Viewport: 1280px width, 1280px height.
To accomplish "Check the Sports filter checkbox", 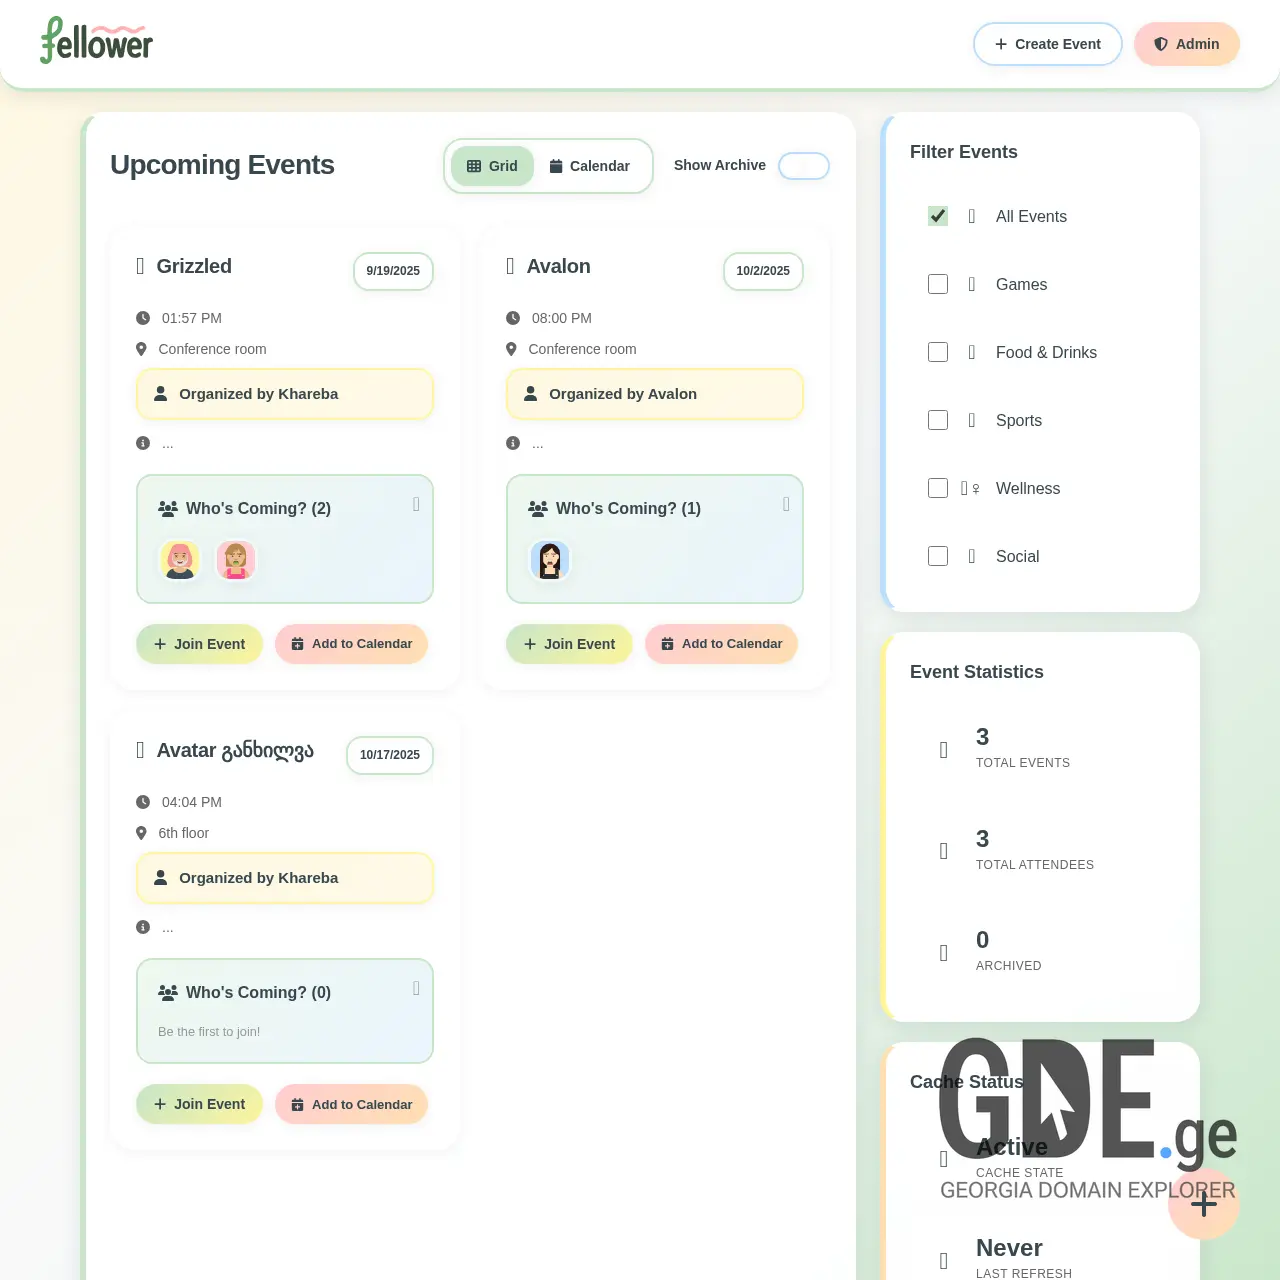I will (x=937, y=420).
